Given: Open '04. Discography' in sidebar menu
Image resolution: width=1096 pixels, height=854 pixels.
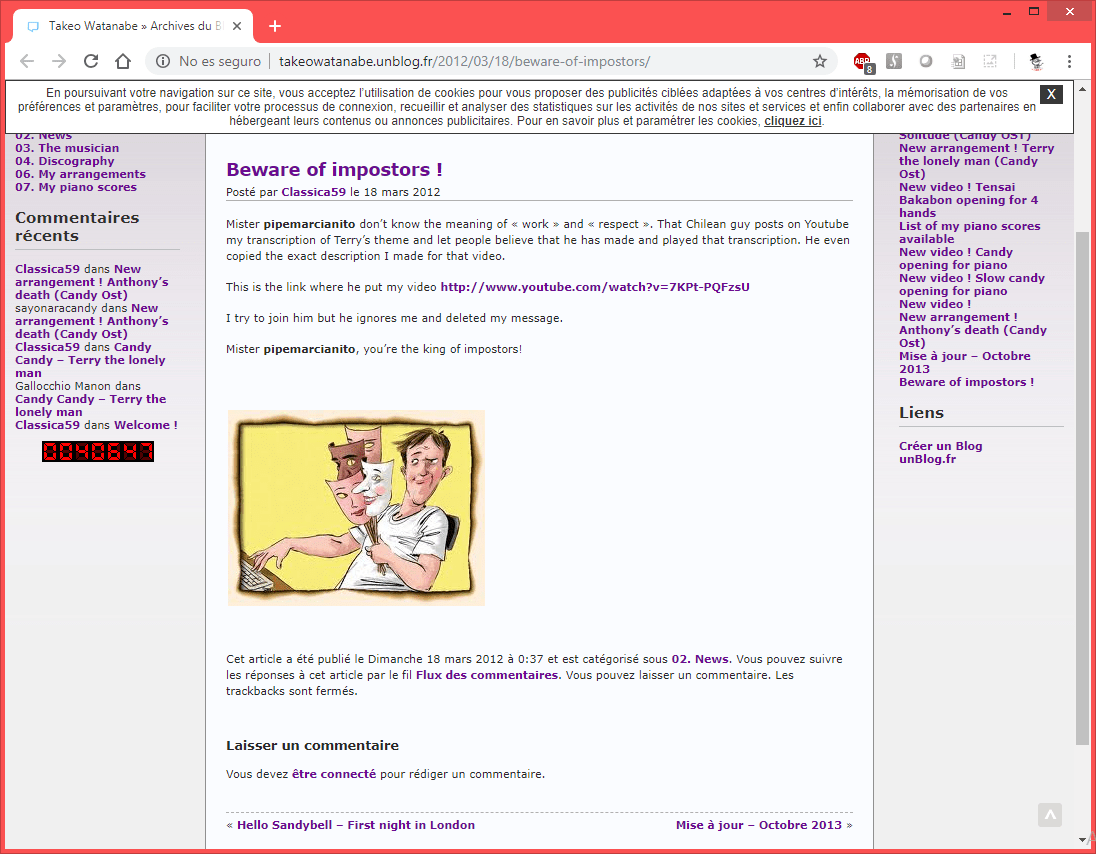Looking at the screenshot, I should point(65,161).
